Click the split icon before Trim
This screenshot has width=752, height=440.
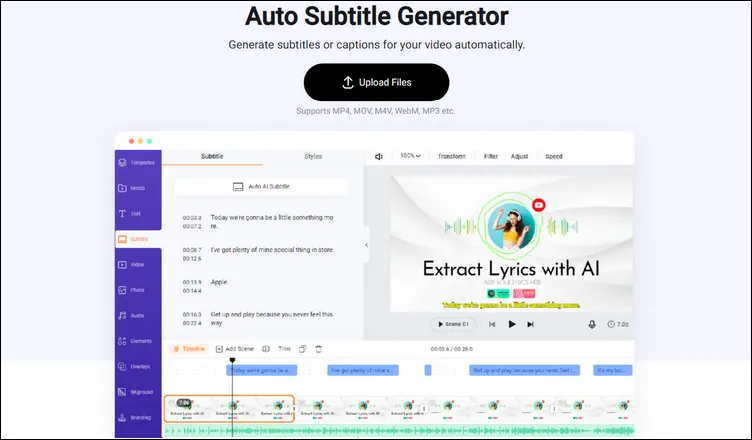(266, 349)
